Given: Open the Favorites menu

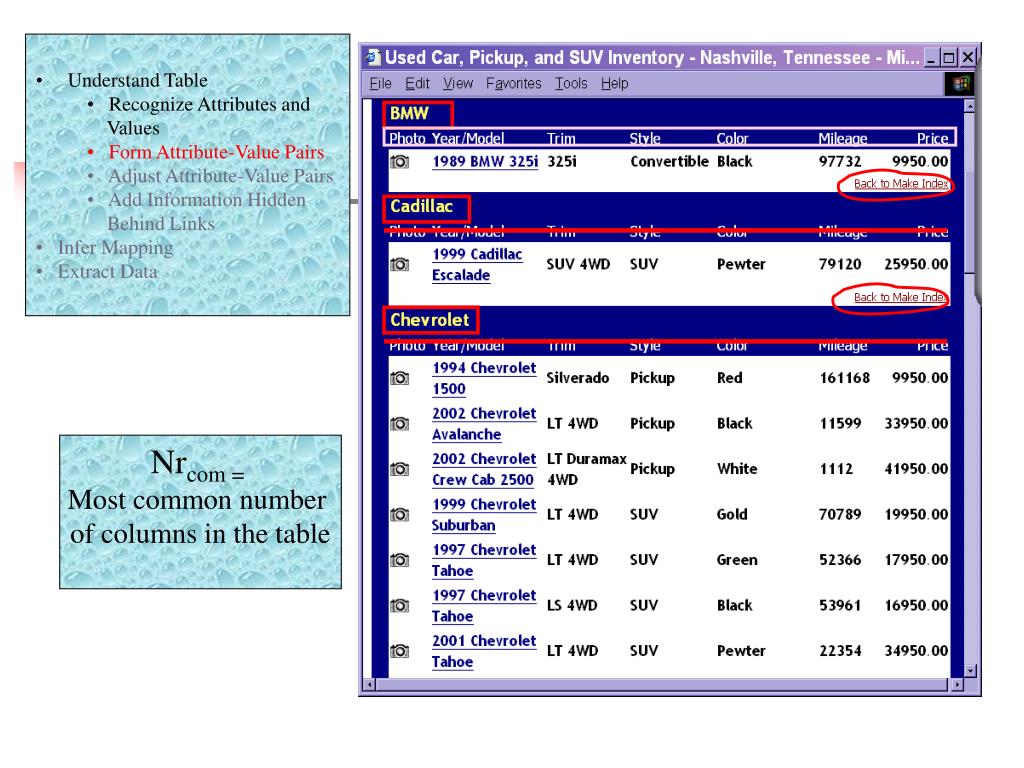Looking at the screenshot, I should (x=513, y=84).
